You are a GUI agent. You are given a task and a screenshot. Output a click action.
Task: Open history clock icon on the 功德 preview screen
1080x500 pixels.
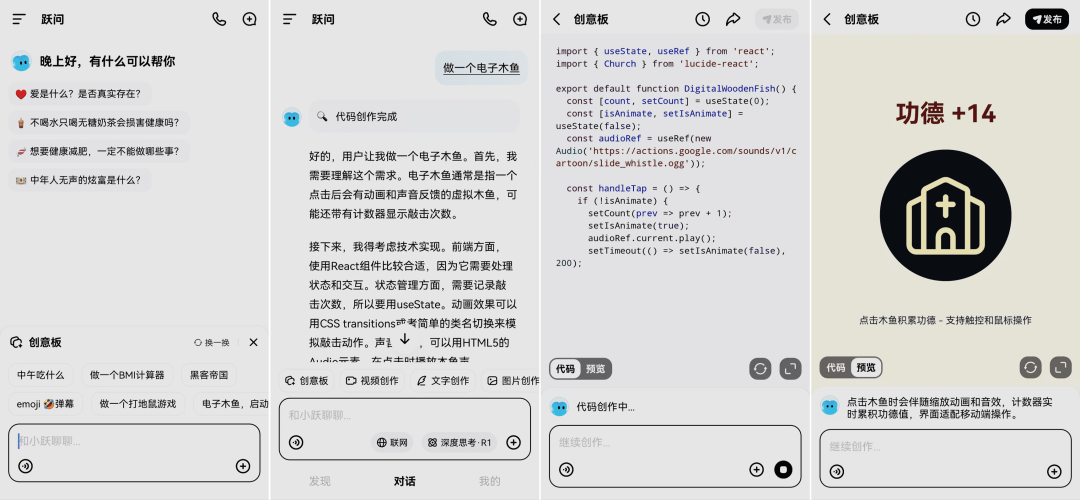pyautogui.click(x=973, y=19)
